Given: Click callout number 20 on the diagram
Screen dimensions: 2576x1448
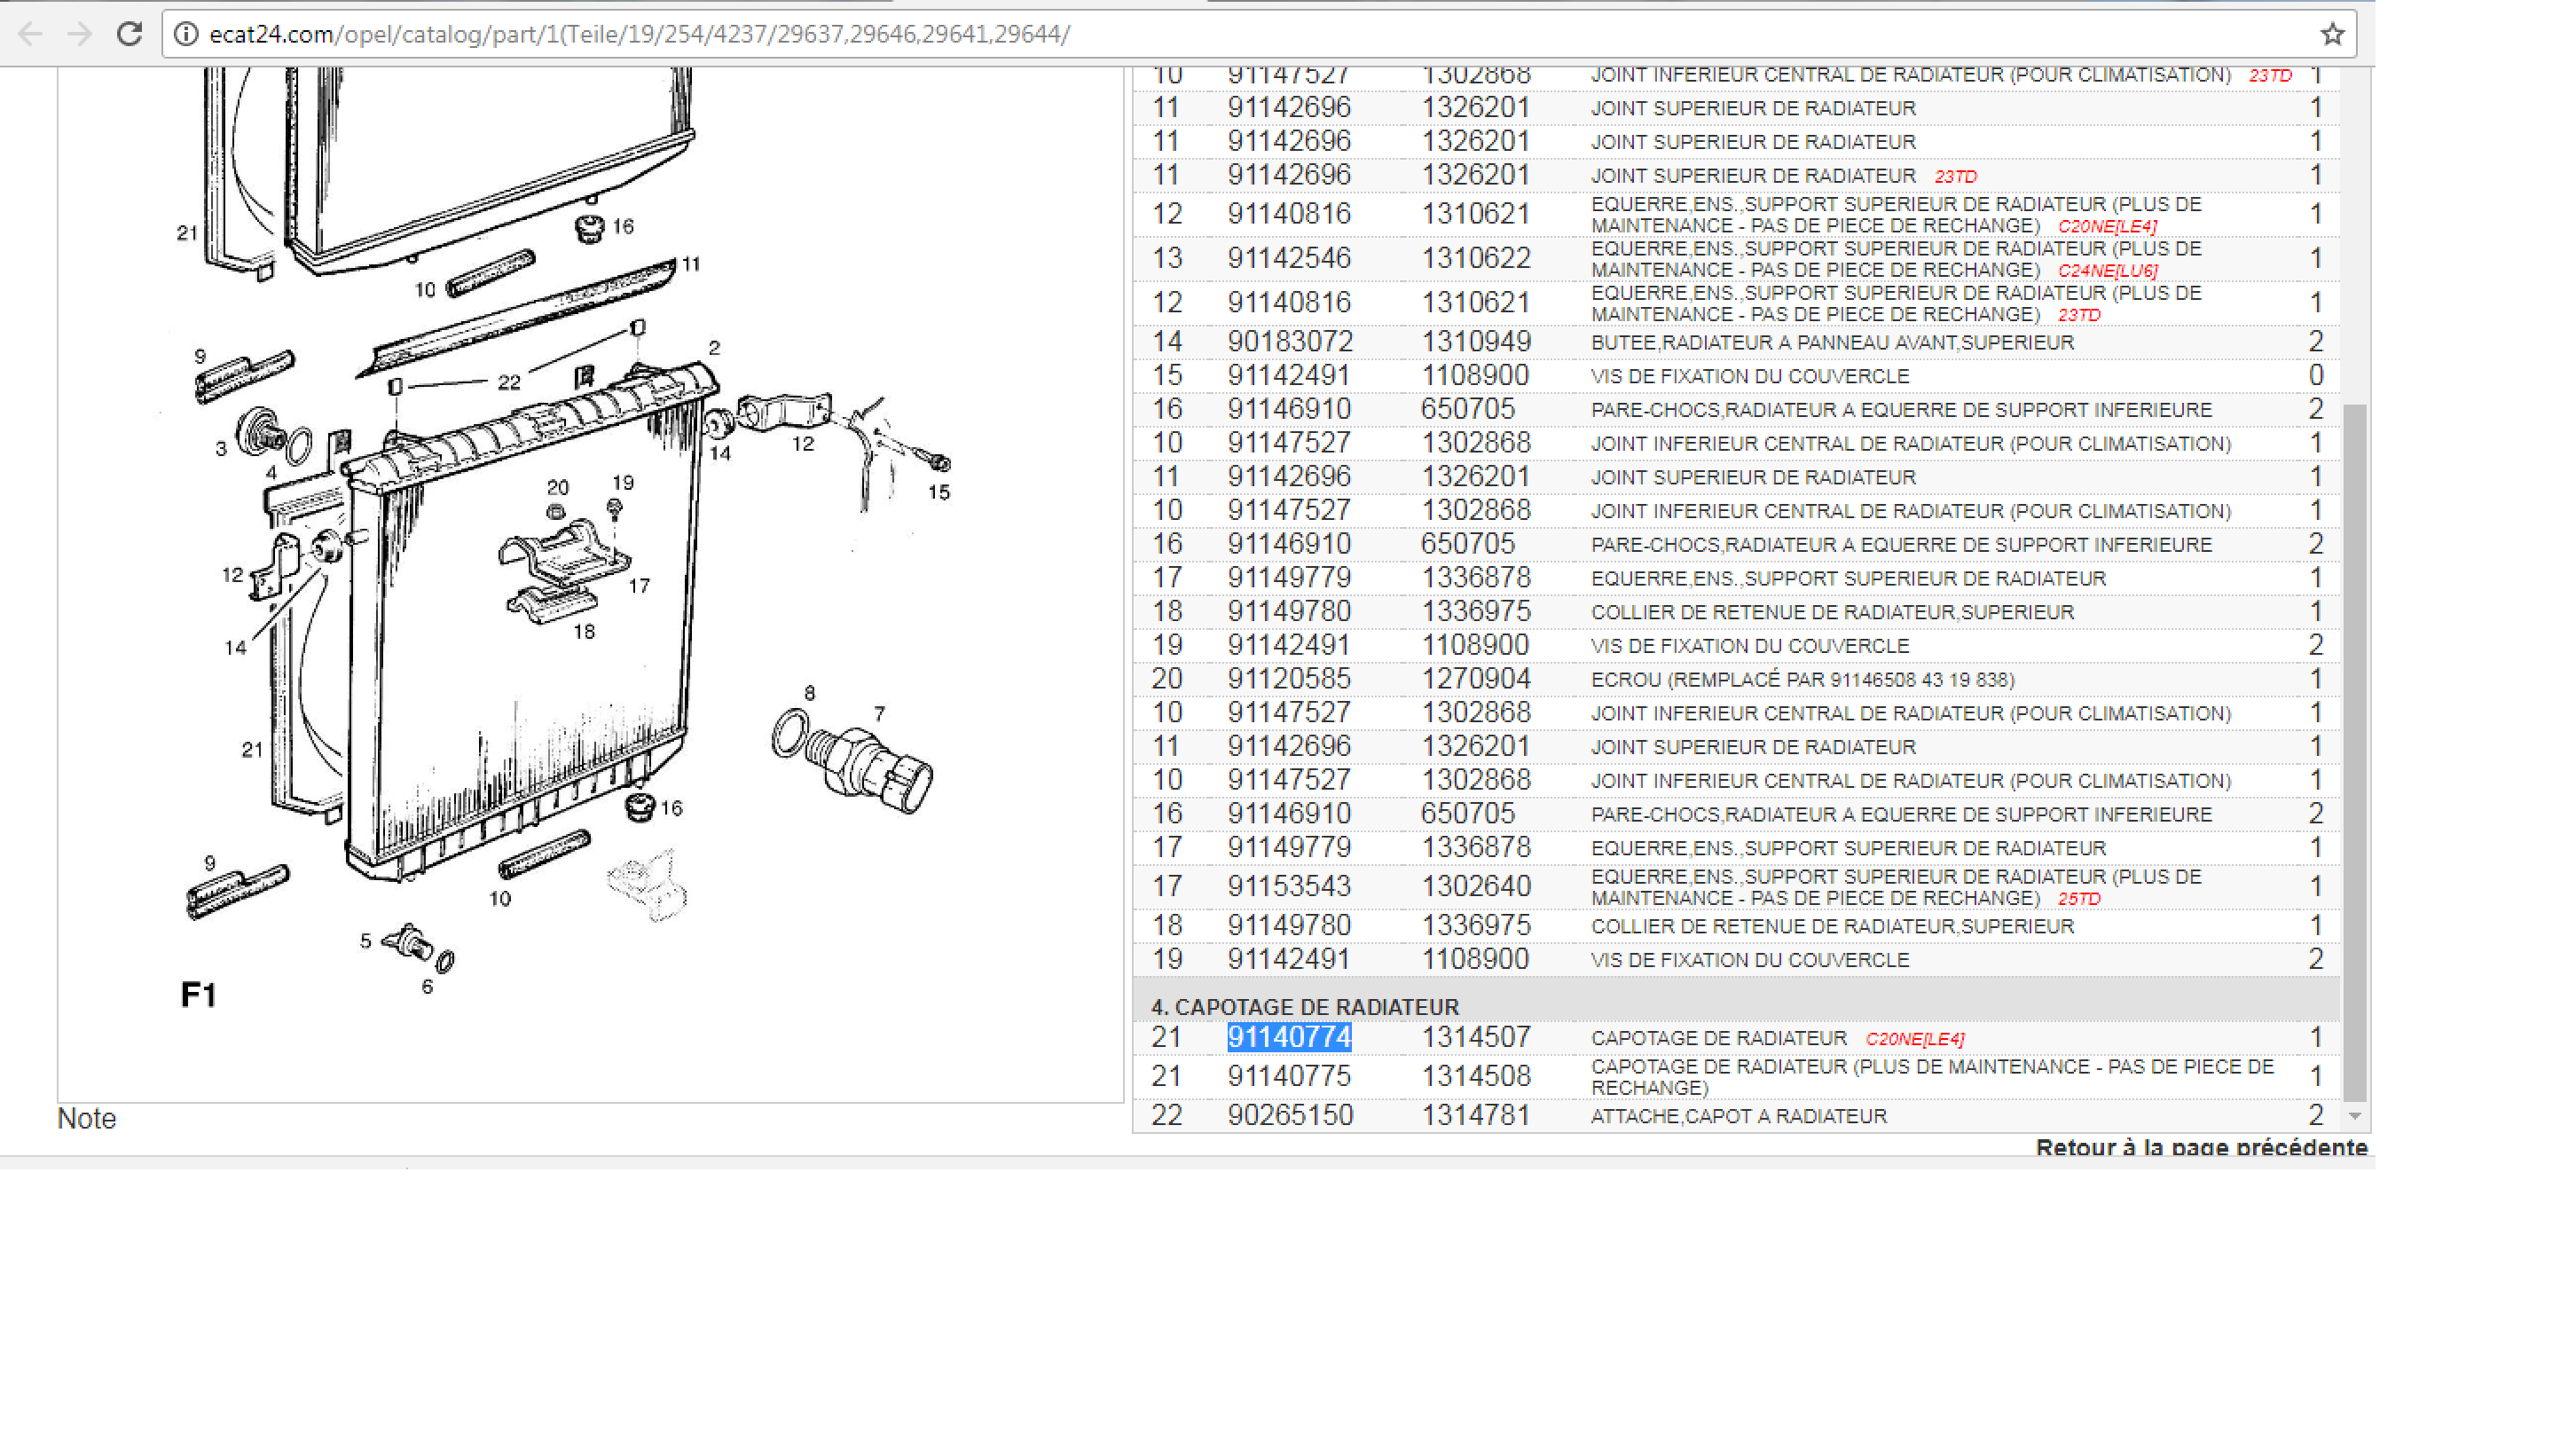Looking at the screenshot, I should pyautogui.click(x=557, y=487).
